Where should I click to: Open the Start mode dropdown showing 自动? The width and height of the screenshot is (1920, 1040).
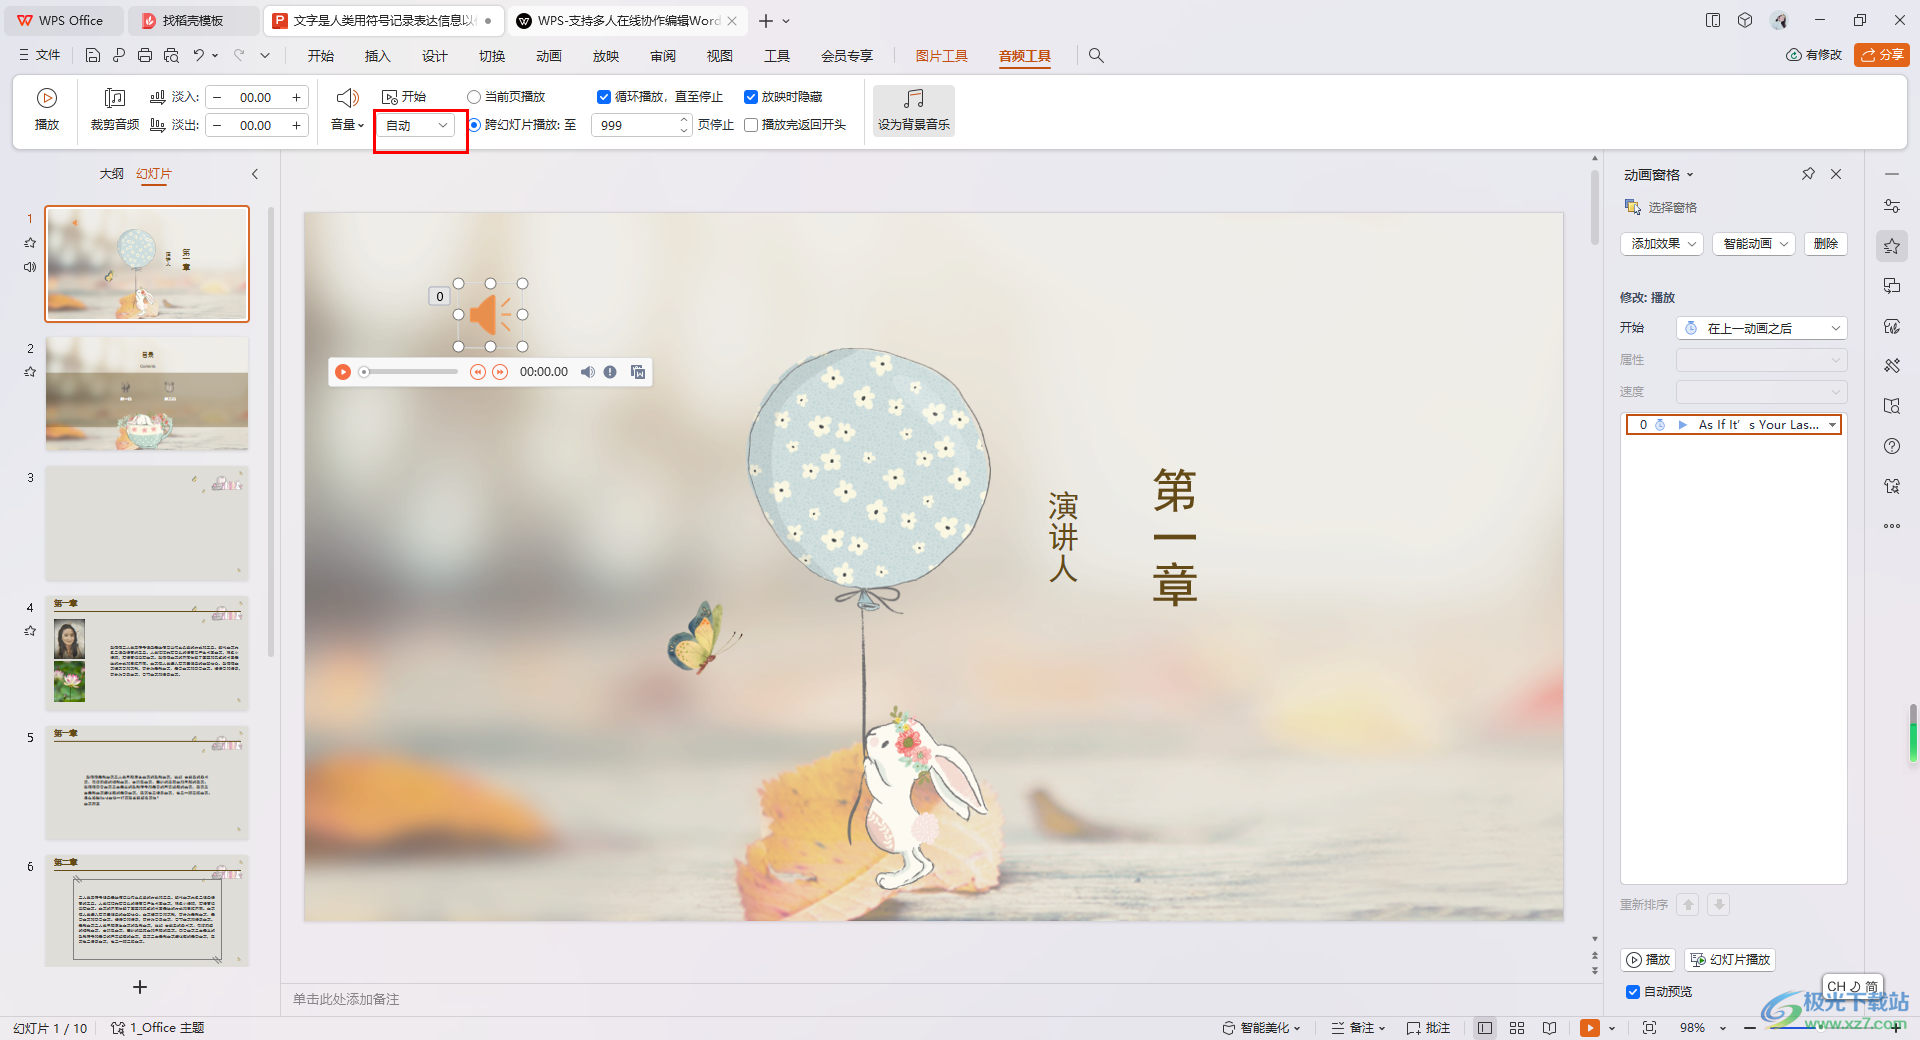point(417,125)
